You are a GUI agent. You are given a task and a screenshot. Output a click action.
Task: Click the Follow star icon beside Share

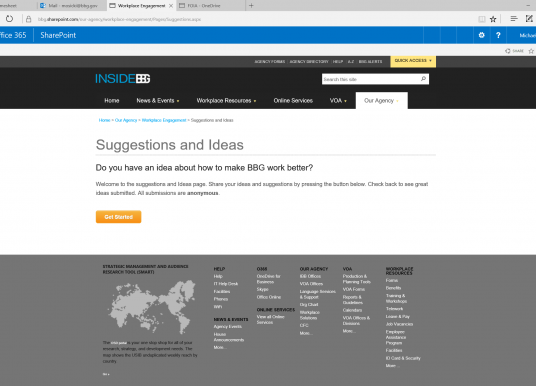coord(531,51)
